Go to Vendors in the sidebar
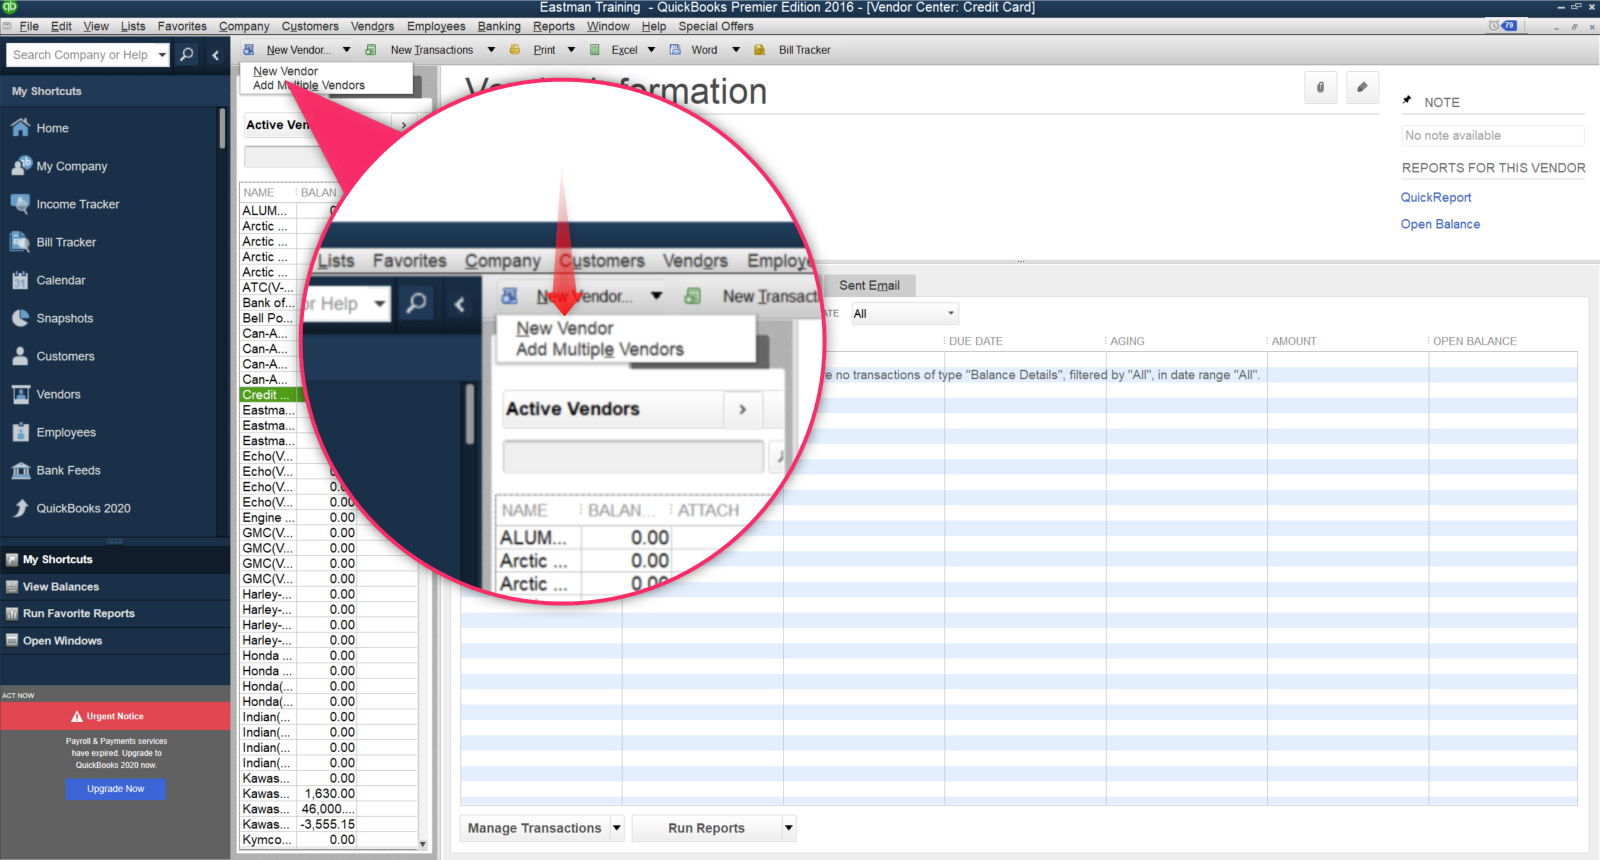1600x860 pixels. point(58,394)
